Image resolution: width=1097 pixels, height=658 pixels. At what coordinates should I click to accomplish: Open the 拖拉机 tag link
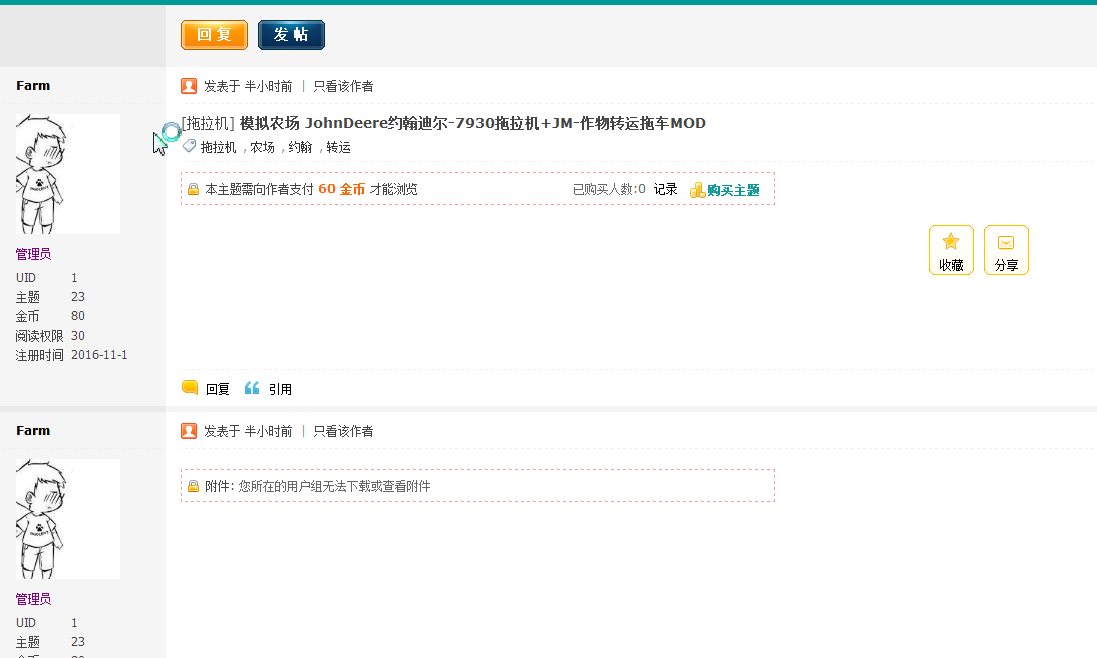tap(218, 148)
